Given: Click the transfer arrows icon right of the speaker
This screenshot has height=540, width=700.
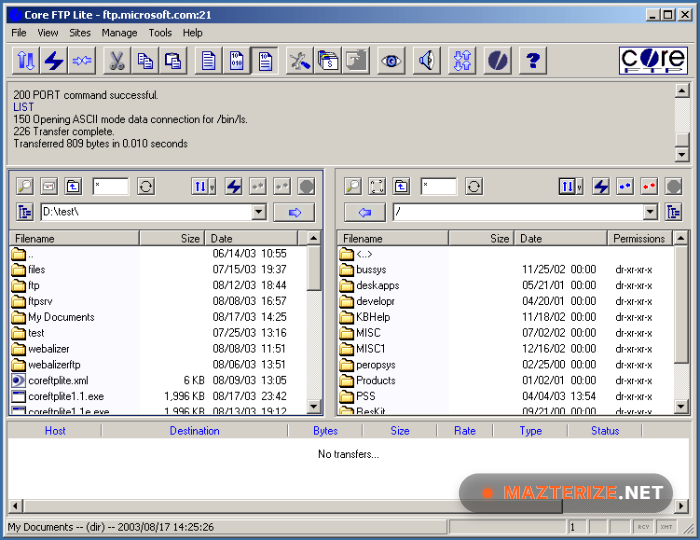Looking at the screenshot, I should tap(462, 60).
